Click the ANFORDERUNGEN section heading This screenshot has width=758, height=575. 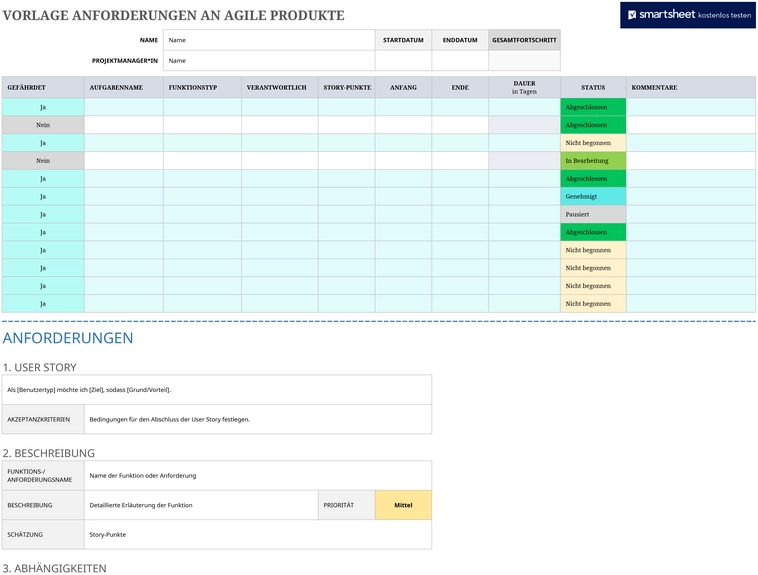(68, 338)
